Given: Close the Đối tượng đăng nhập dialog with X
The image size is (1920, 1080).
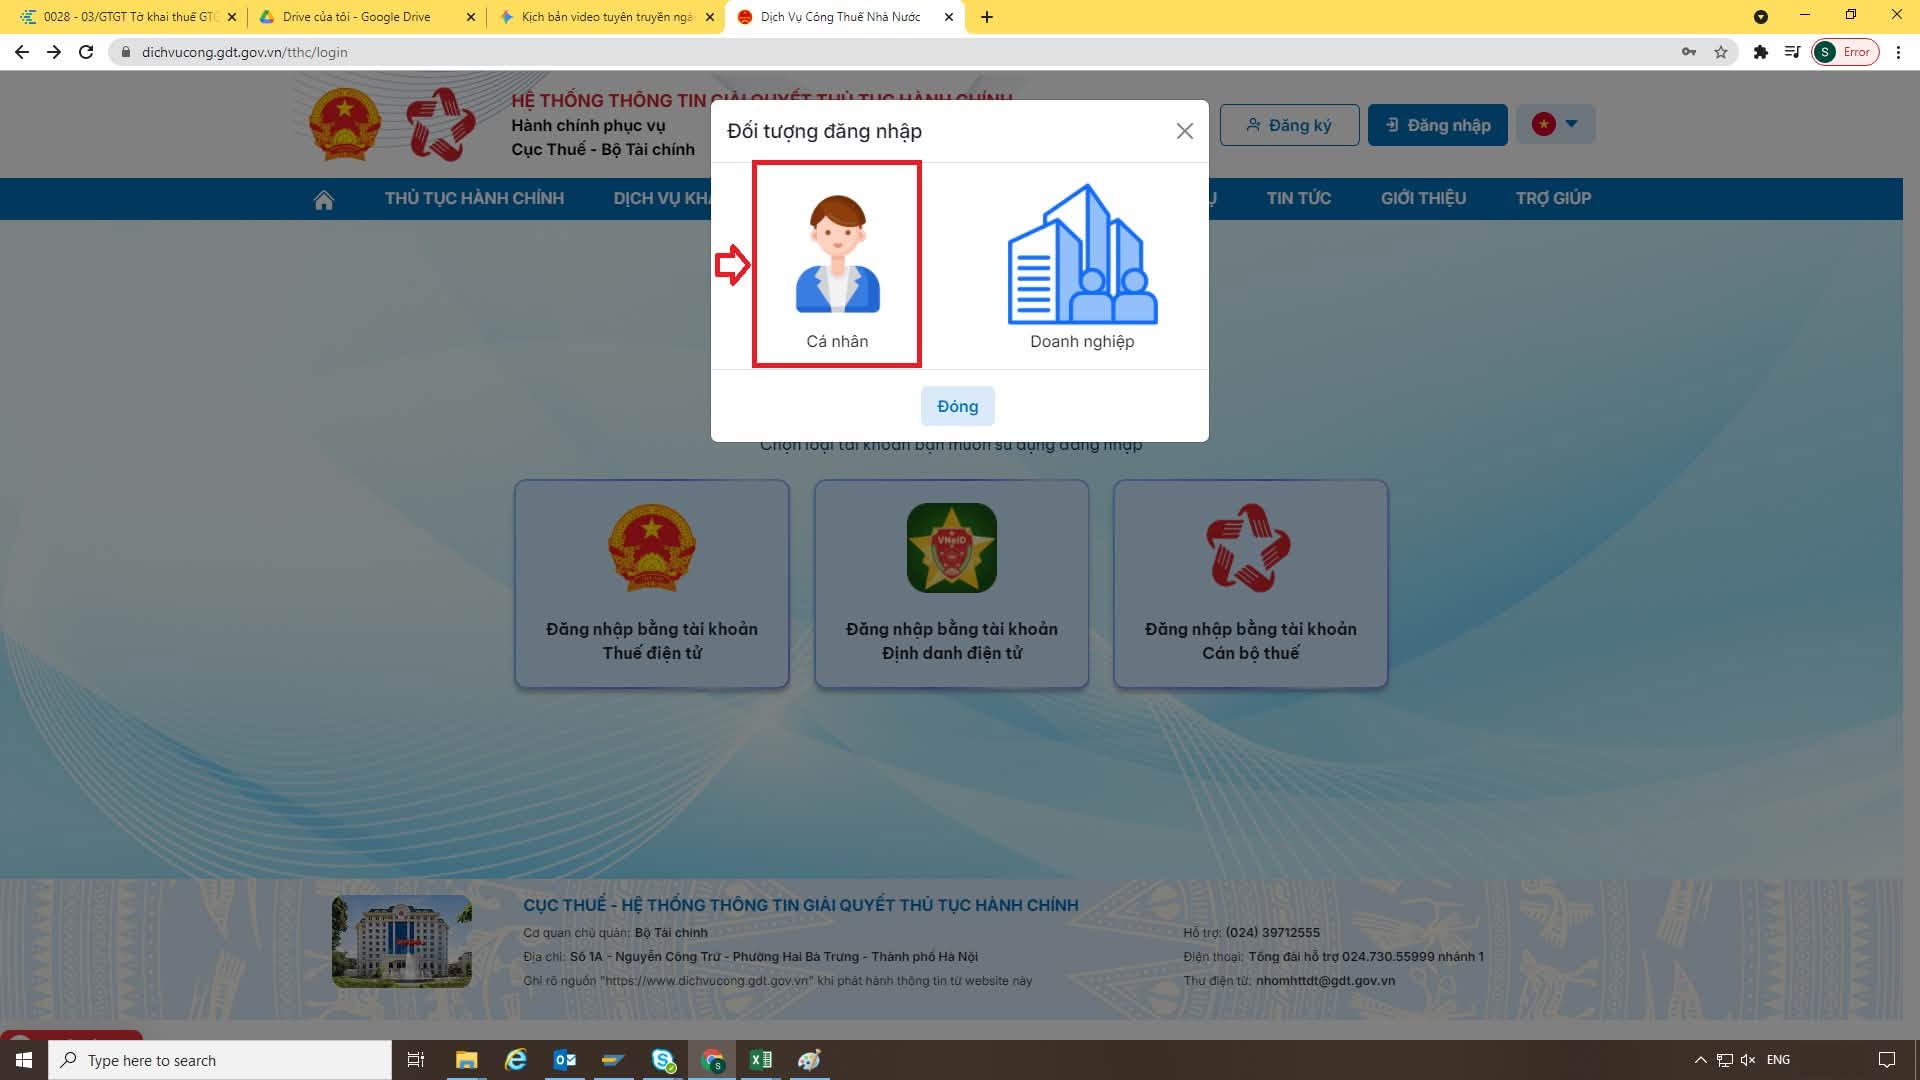Looking at the screenshot, I should pos(1185,131).
